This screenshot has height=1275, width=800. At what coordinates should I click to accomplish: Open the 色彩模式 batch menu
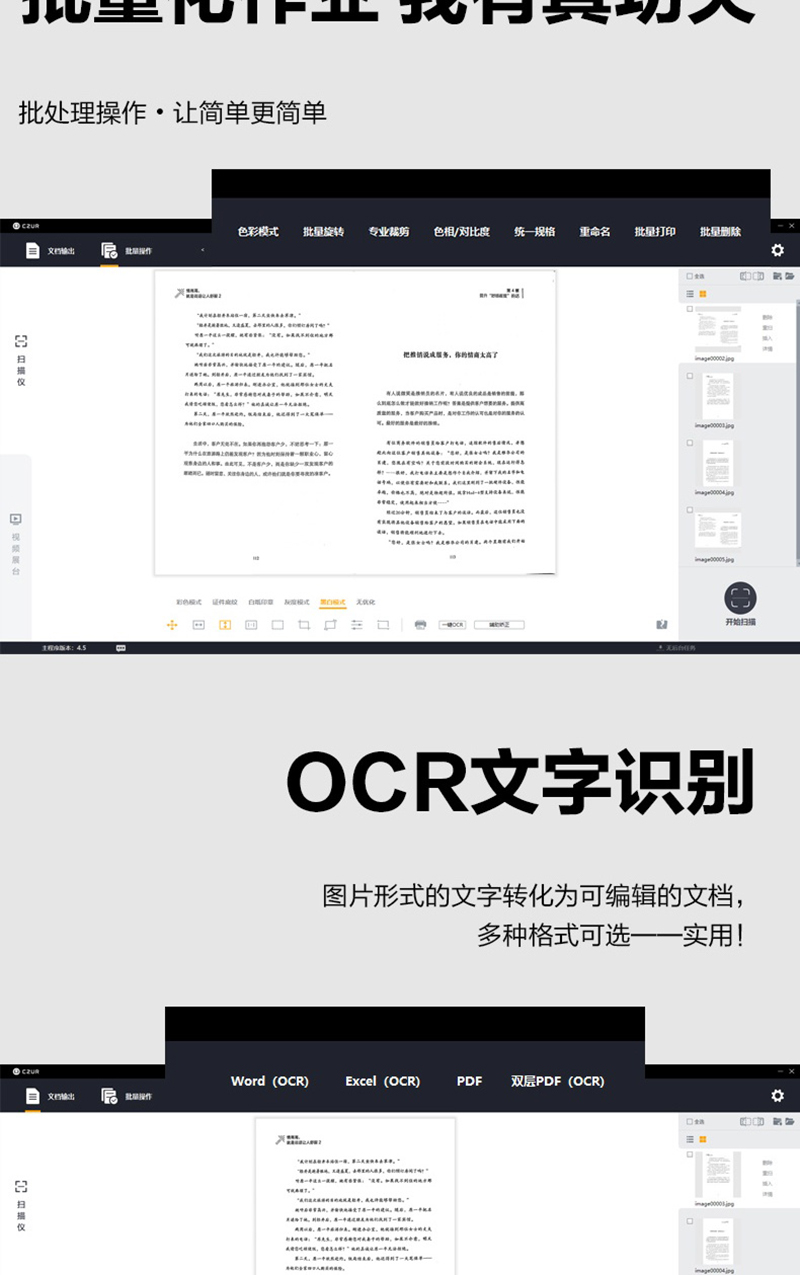pos(258,232)
